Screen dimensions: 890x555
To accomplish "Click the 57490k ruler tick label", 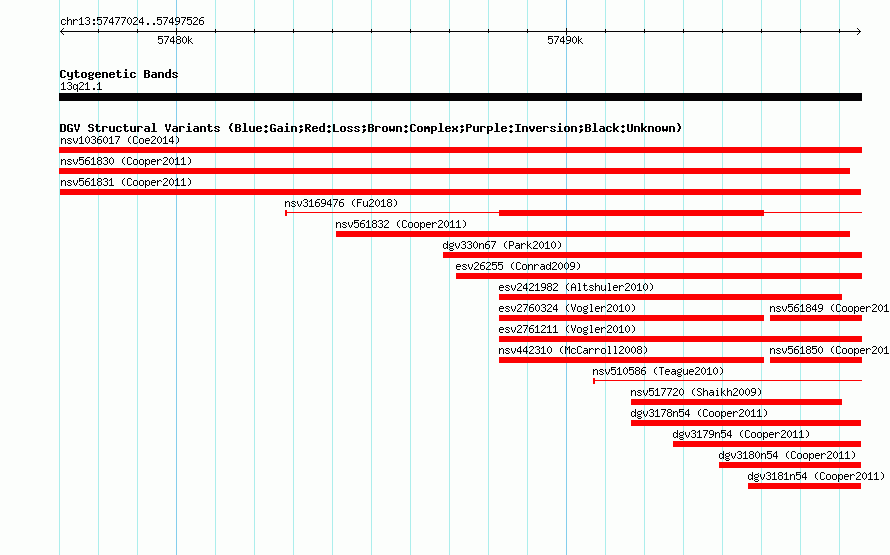I will pyautogui.click(x=565, y=40).
